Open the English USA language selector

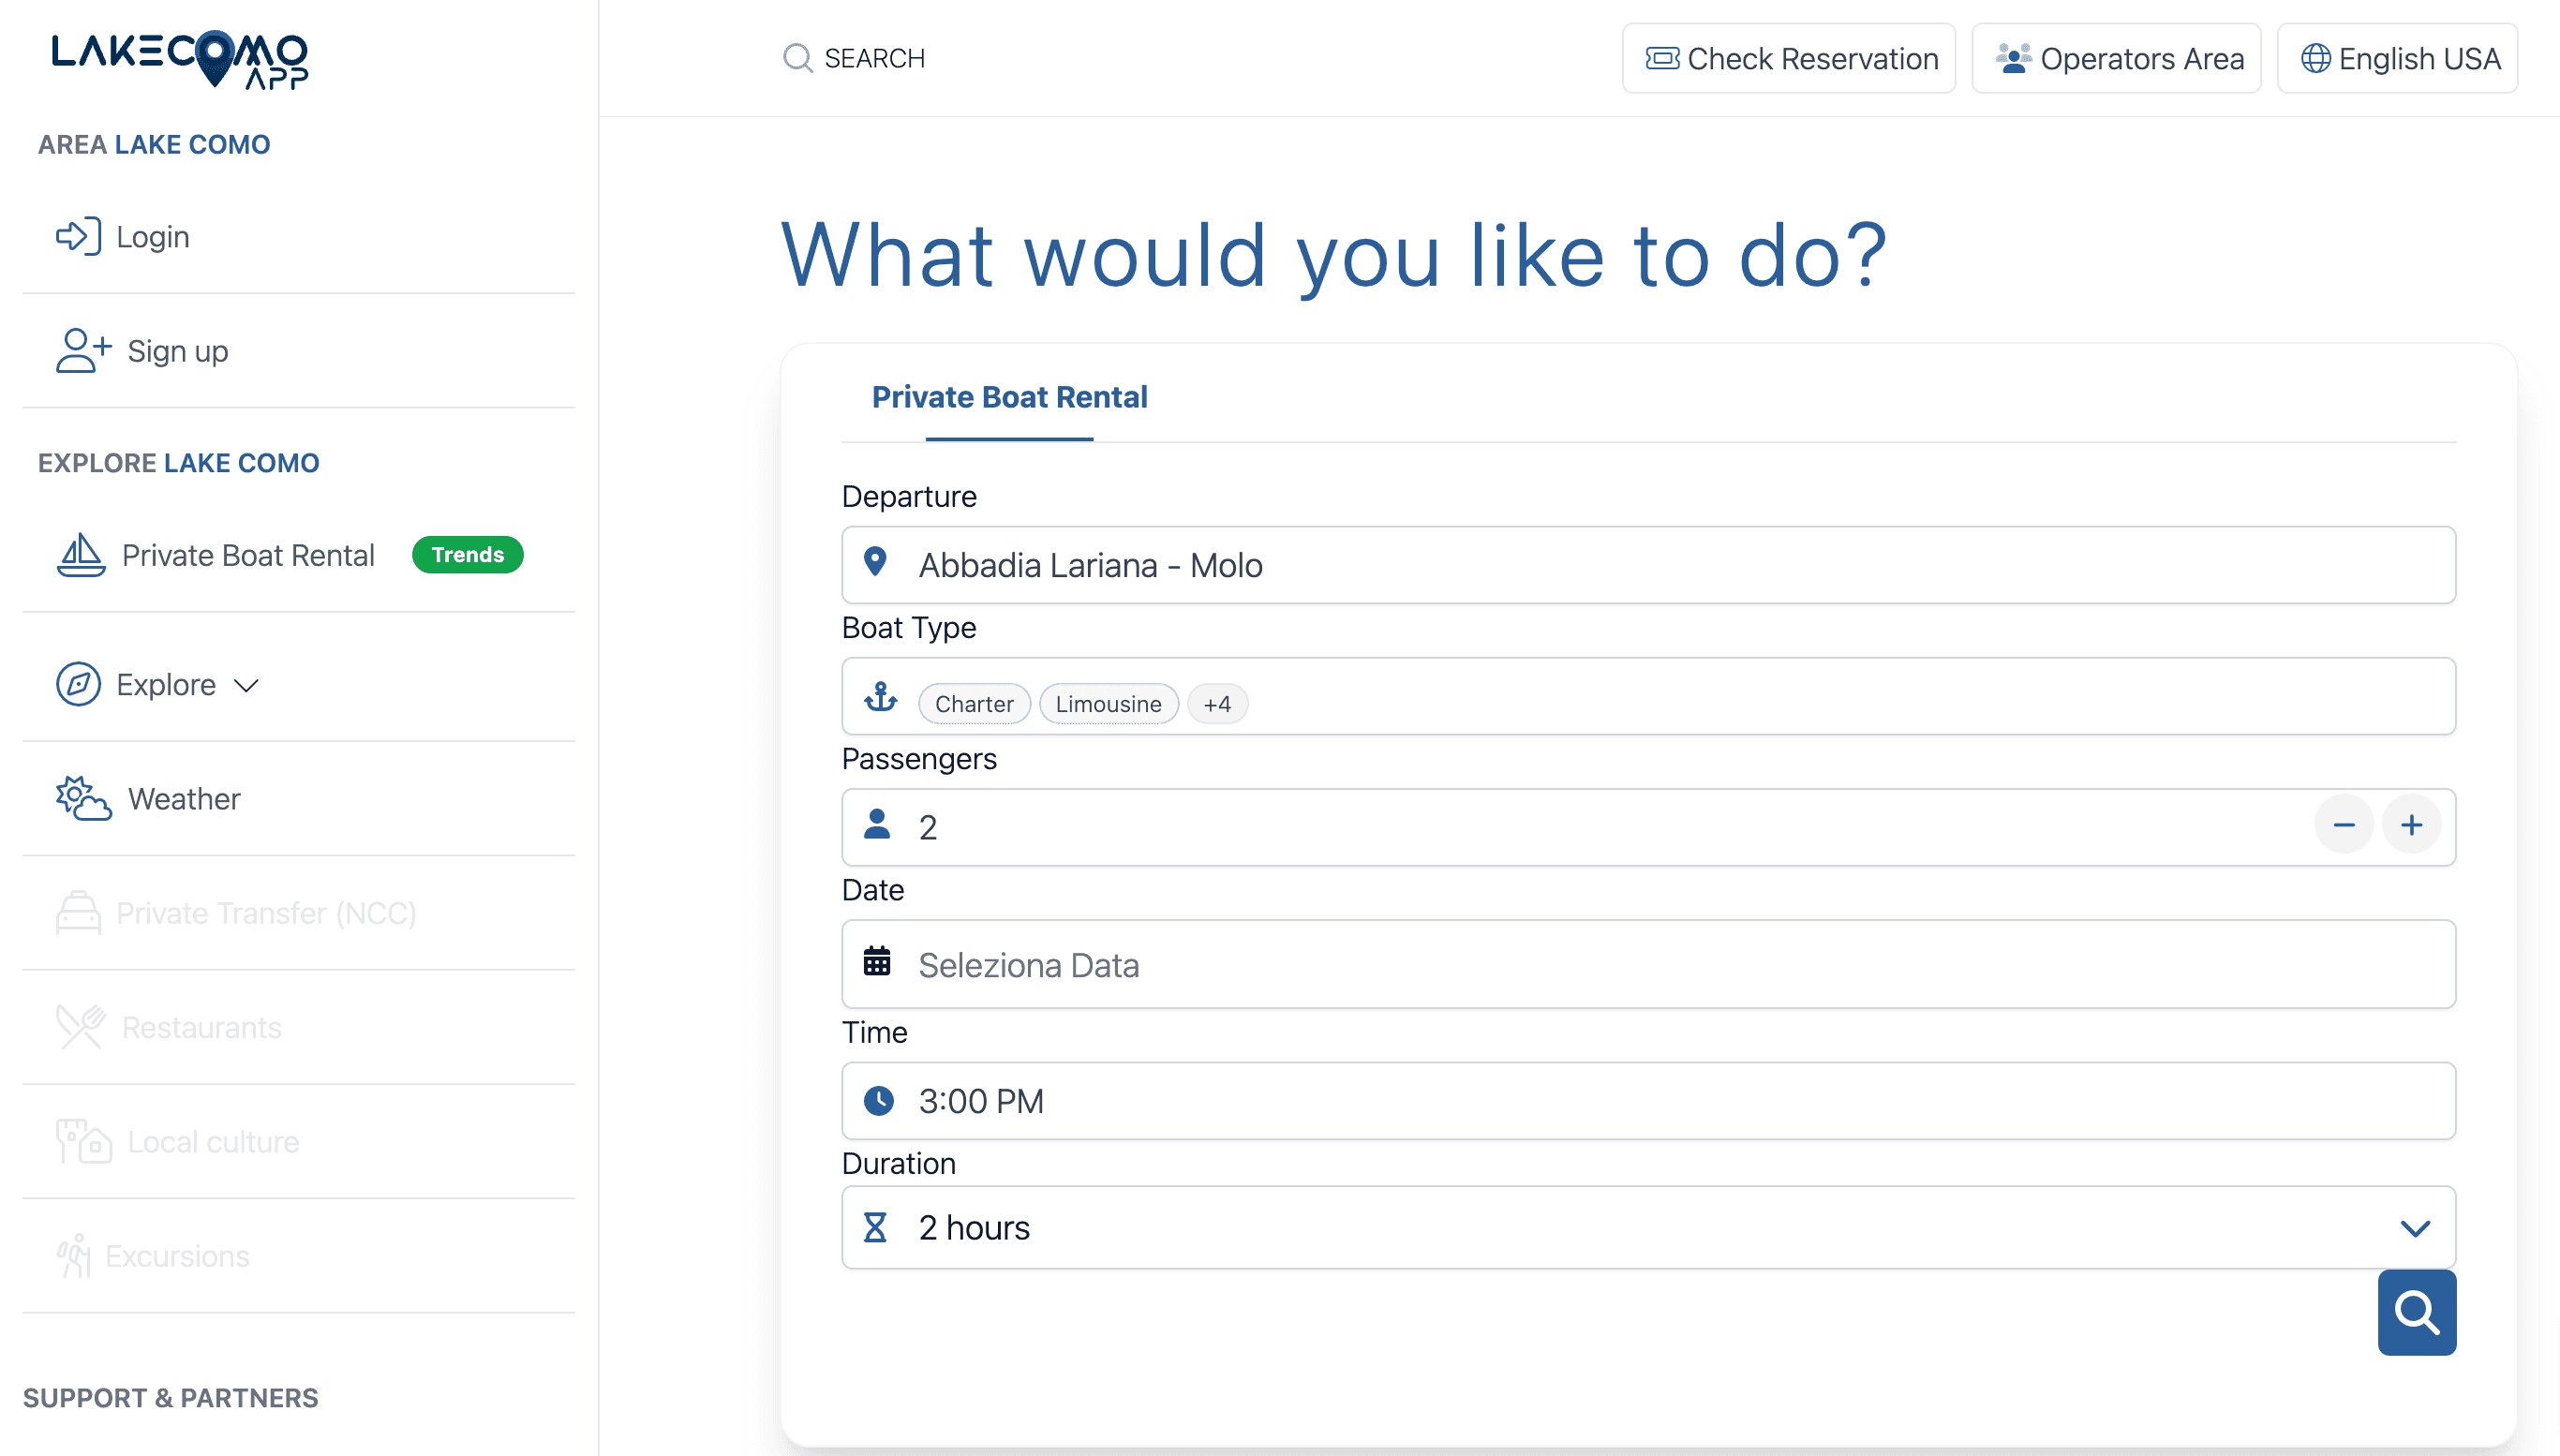tap(2397, 59)
